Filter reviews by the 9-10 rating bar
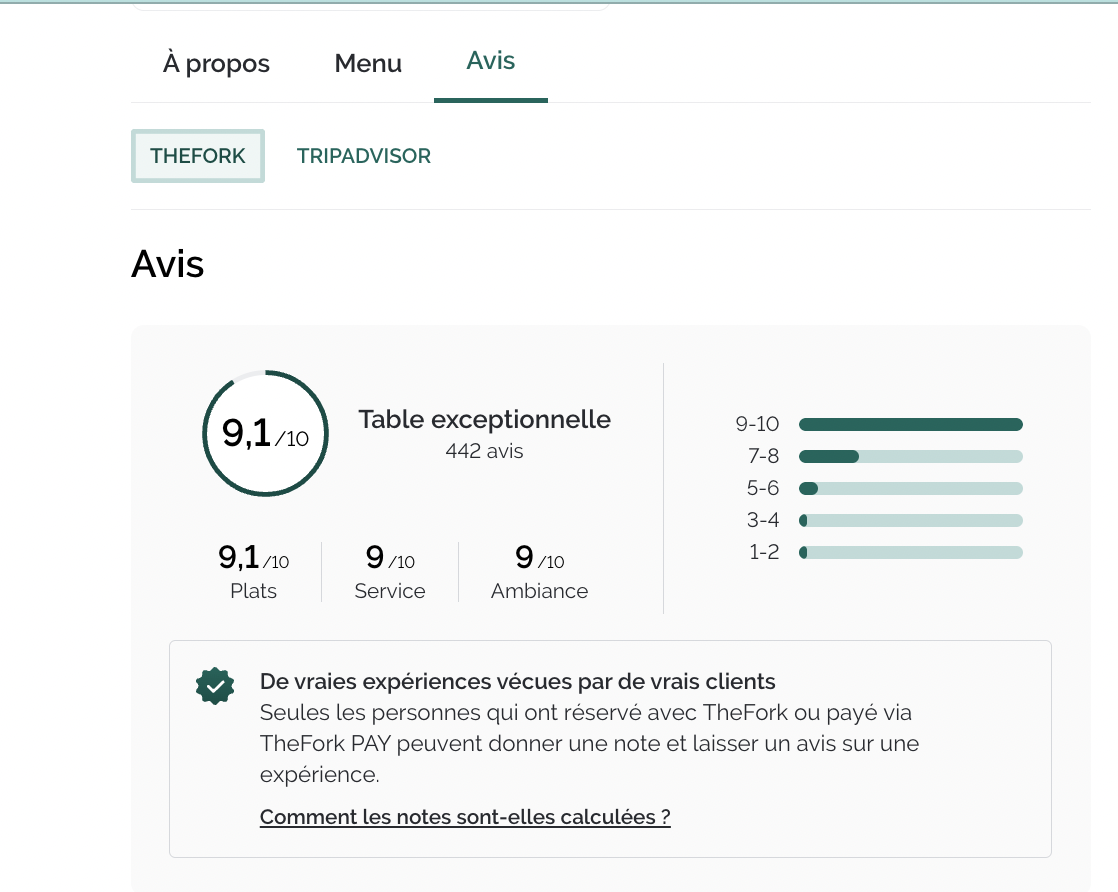 [x=910, y=425]
